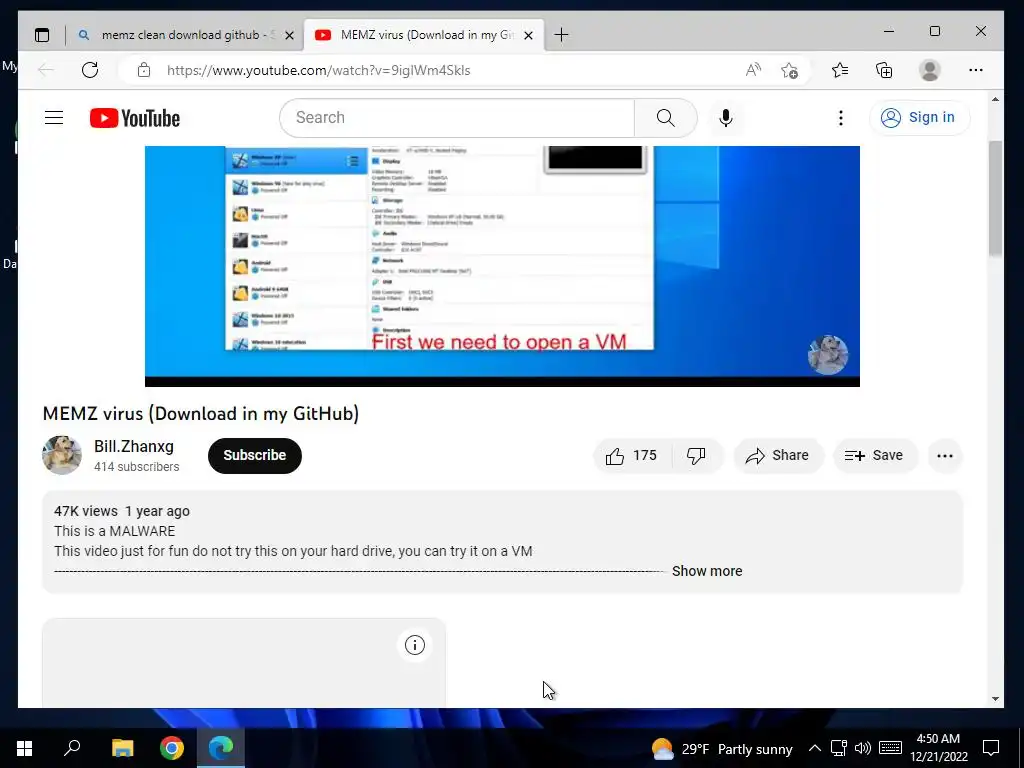Open Edge tab actions menu icon
The width and height of the screenshot is (1024, 768).
pos(42,35)
